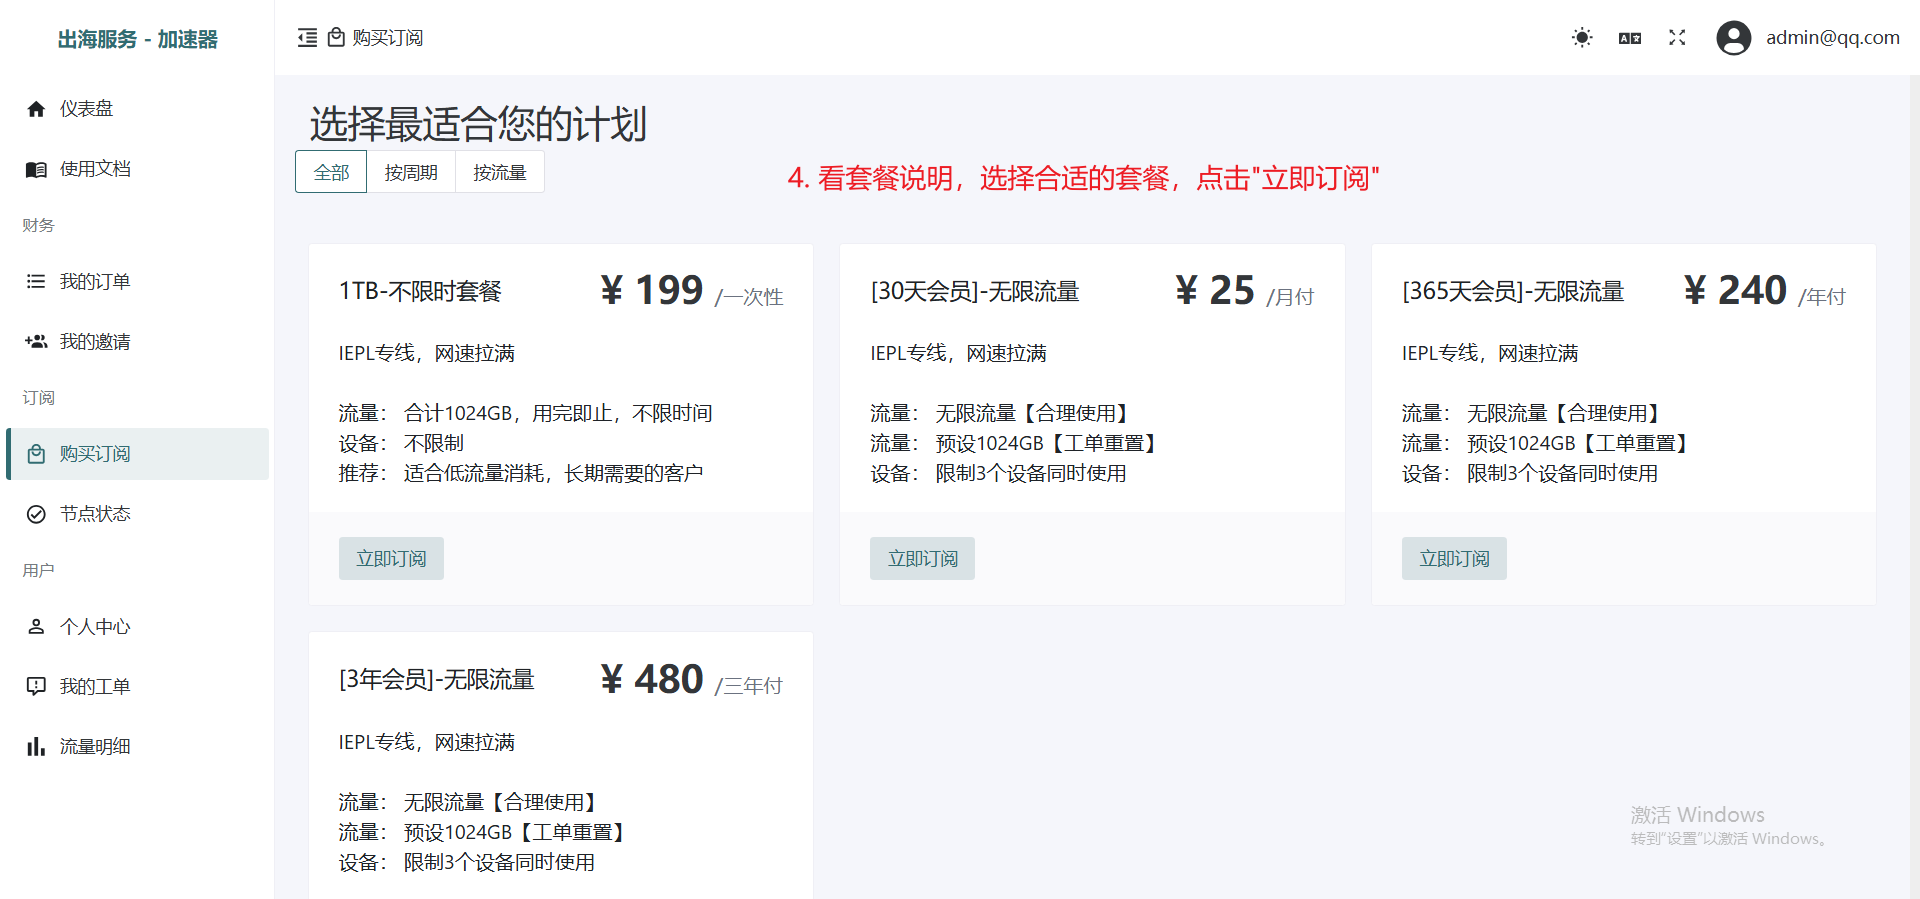Open 我的邀请 invitations page
Screen dimensions: 1920x899
[94, 342]
